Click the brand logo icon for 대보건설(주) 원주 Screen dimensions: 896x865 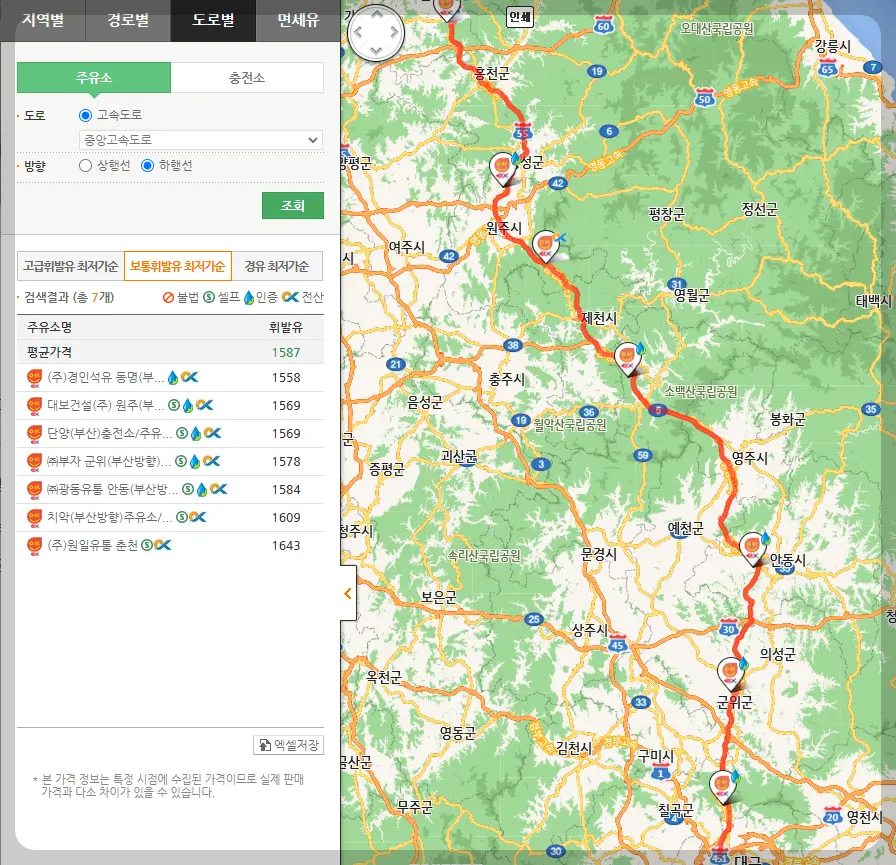[34, 406]
